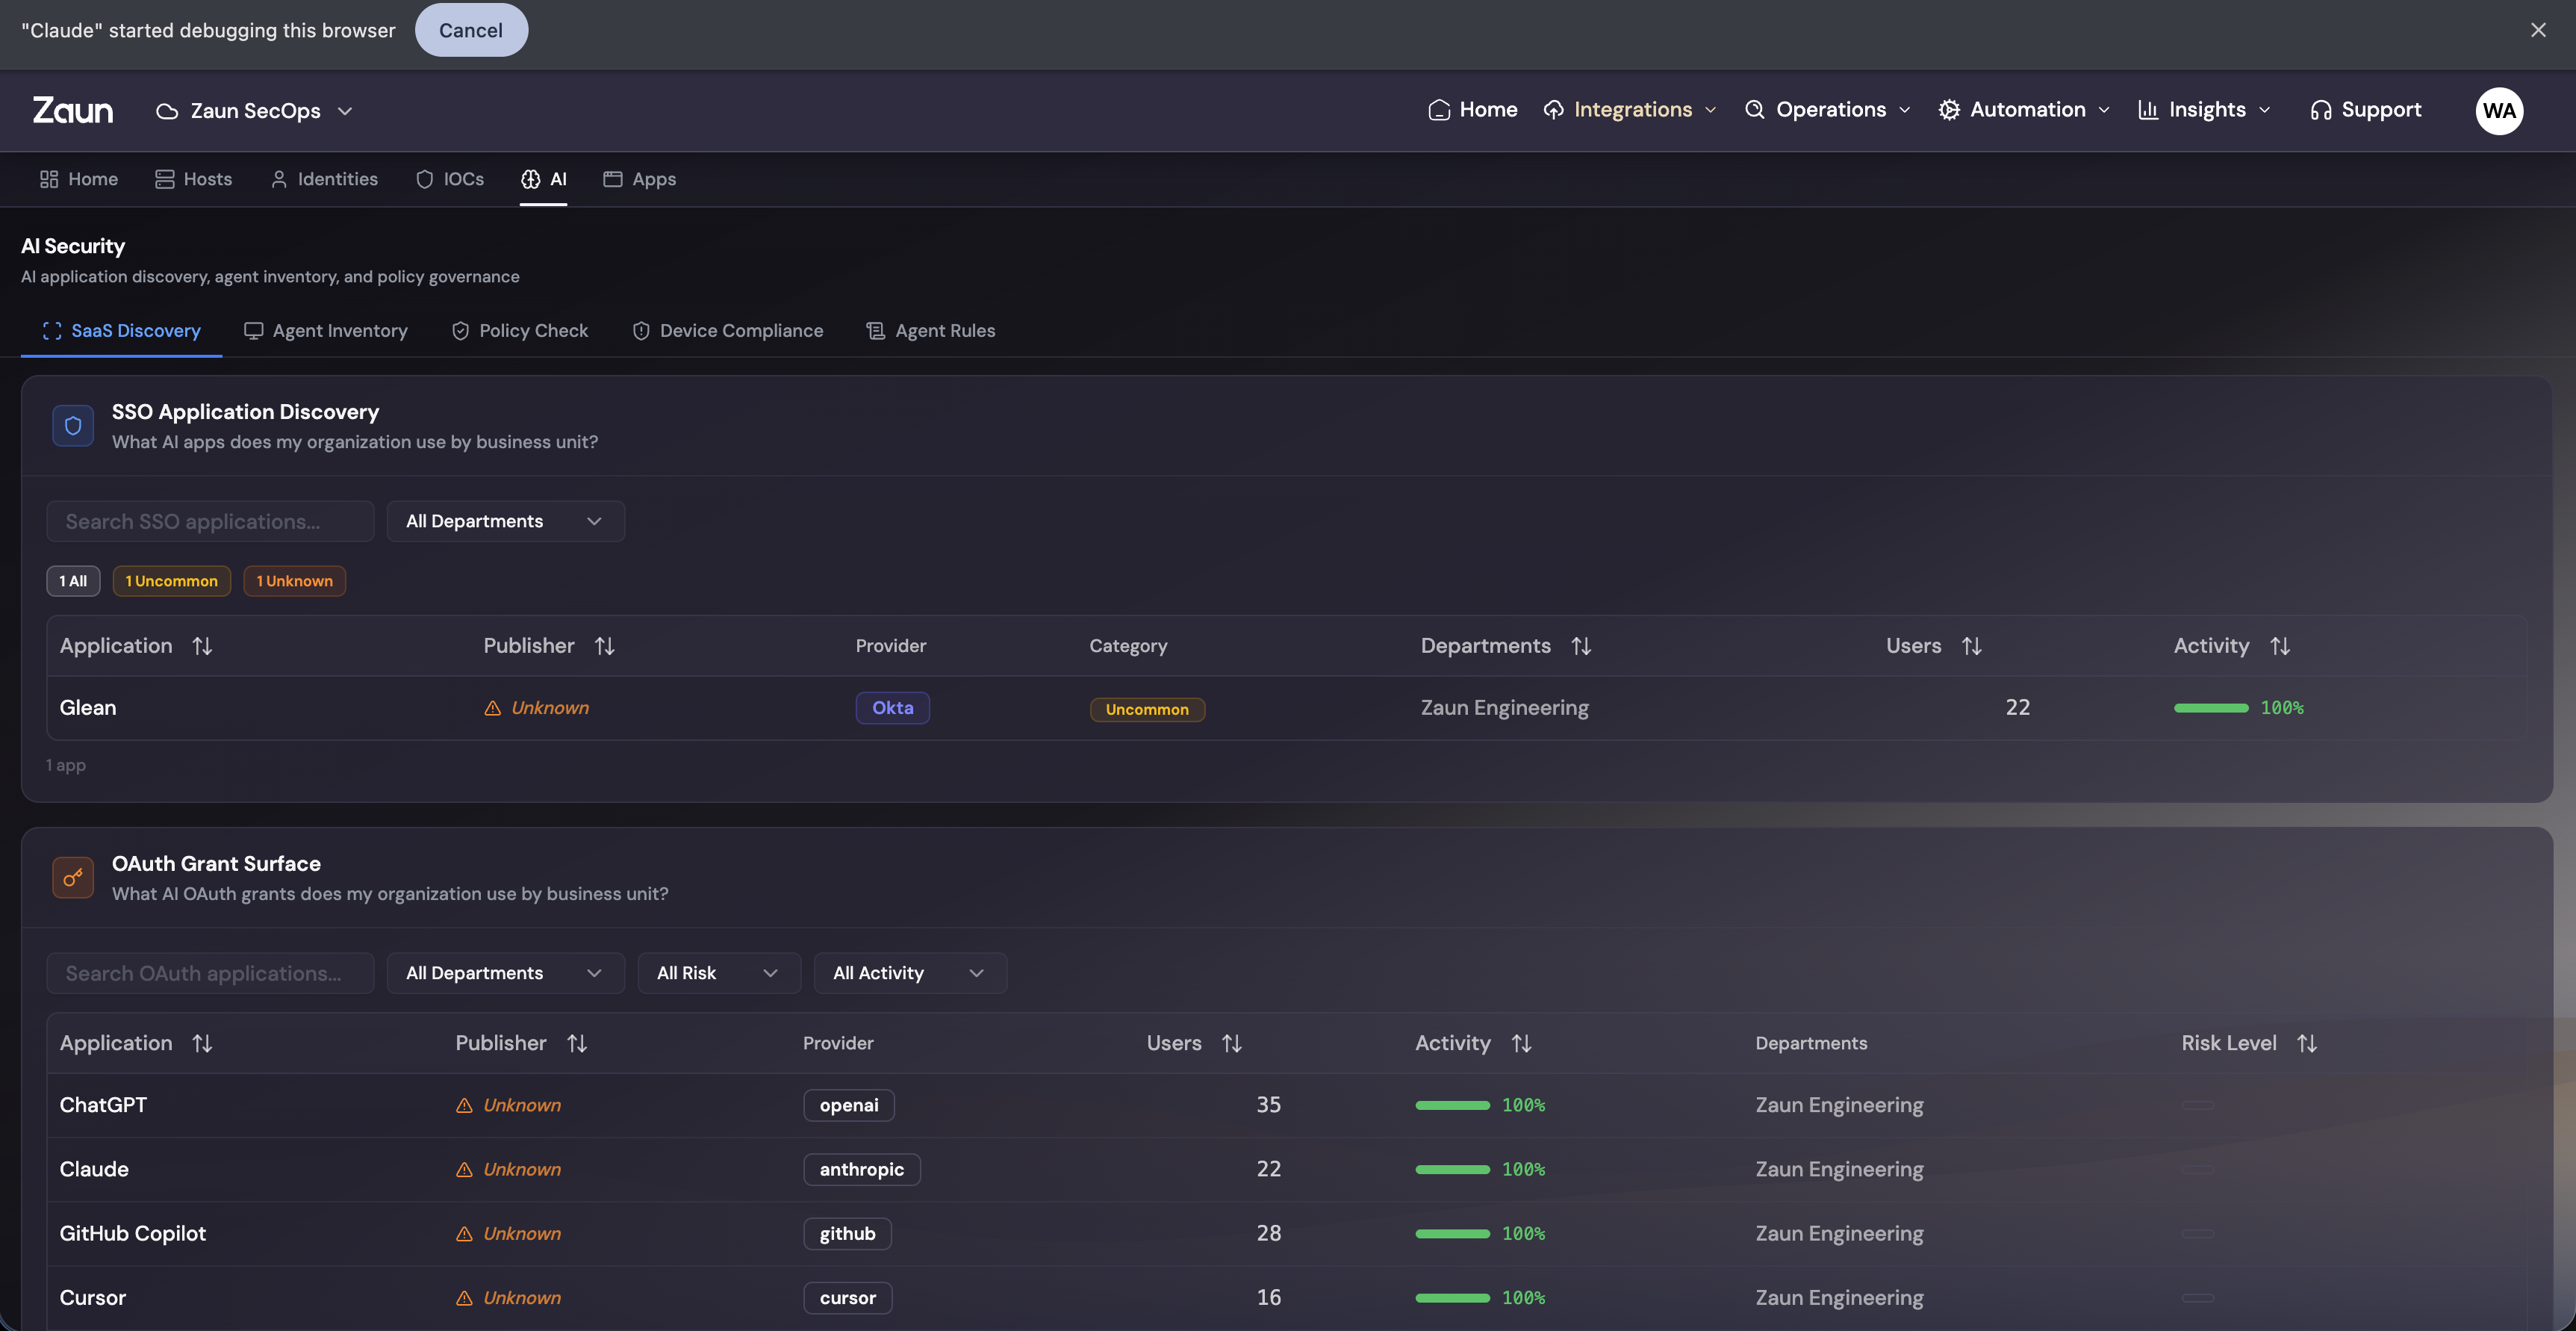Viewport: 2576px width, 1331px height.
Task: Sort OAuth table by Activity column
Action: [1521, 1043]
